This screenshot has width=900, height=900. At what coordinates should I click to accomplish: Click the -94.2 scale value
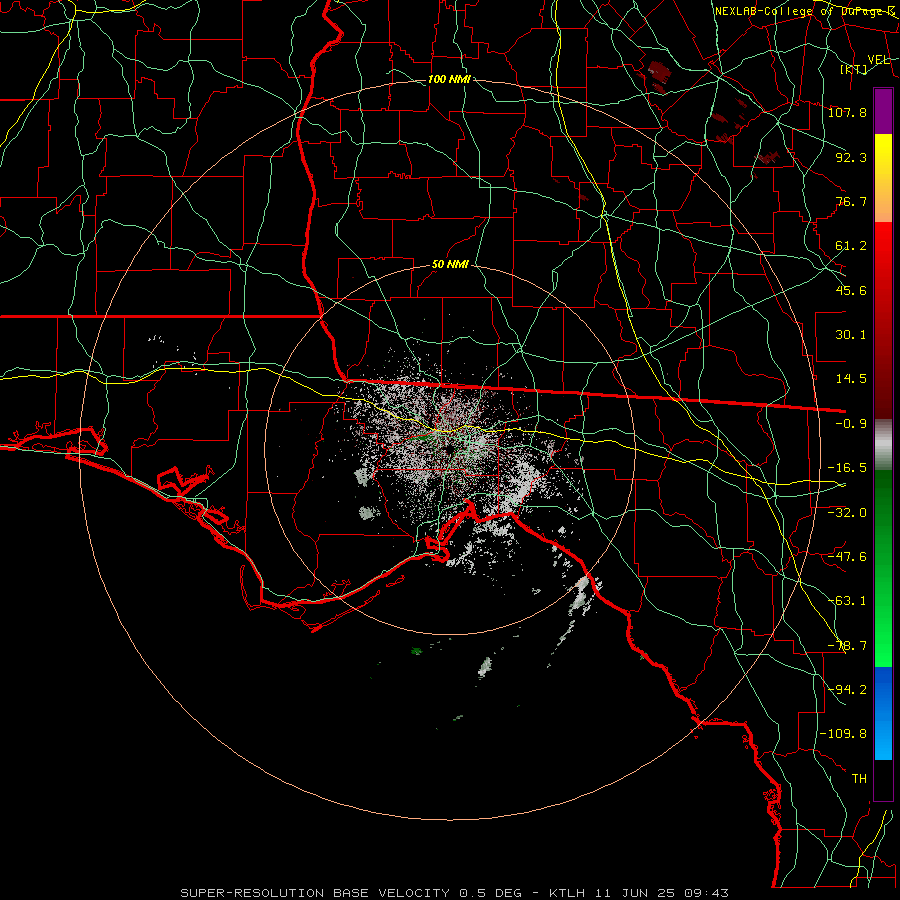847,689
